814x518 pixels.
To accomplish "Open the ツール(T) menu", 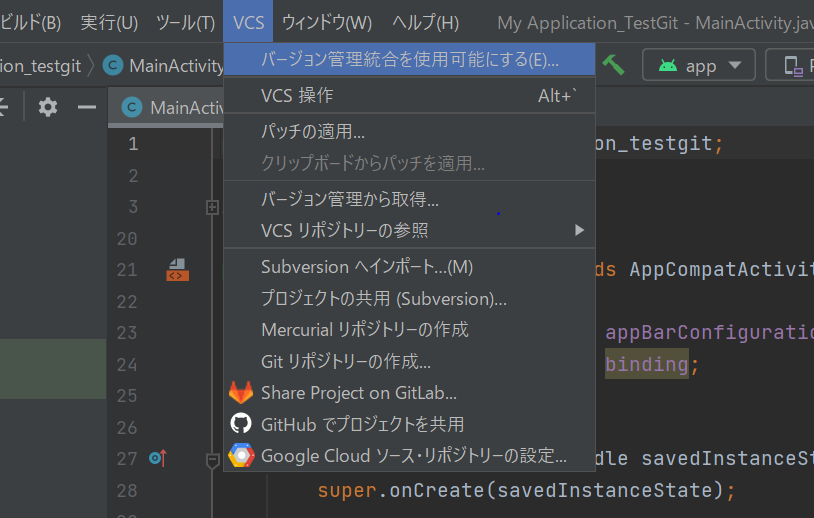I will point(185,22).
